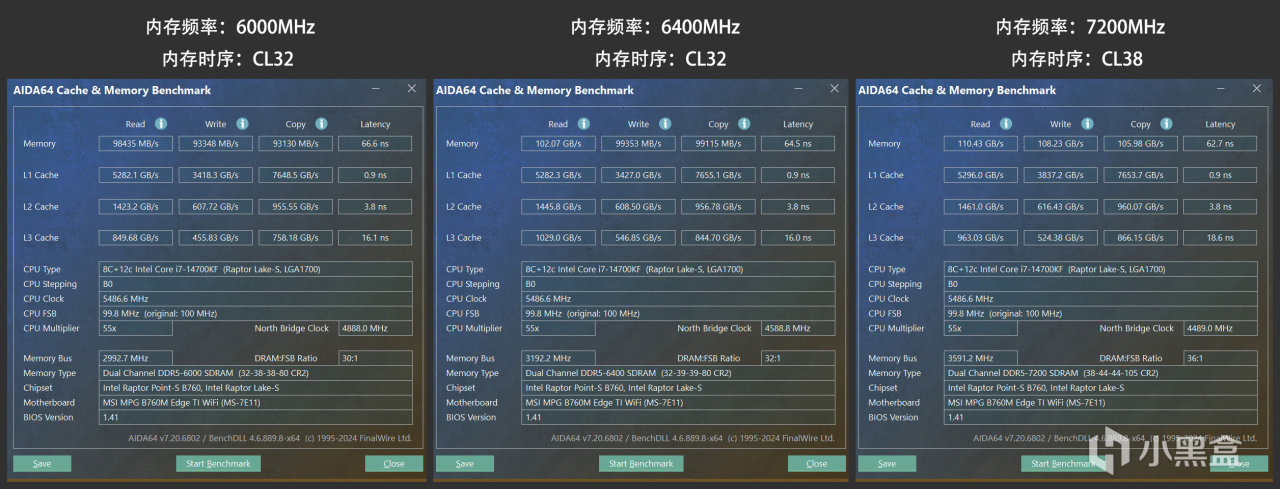The width and height of the screenshot is (1280, 489).
Task: Click Chipset field in DDR5-7200 window
Action: (x=1100, y=388)
